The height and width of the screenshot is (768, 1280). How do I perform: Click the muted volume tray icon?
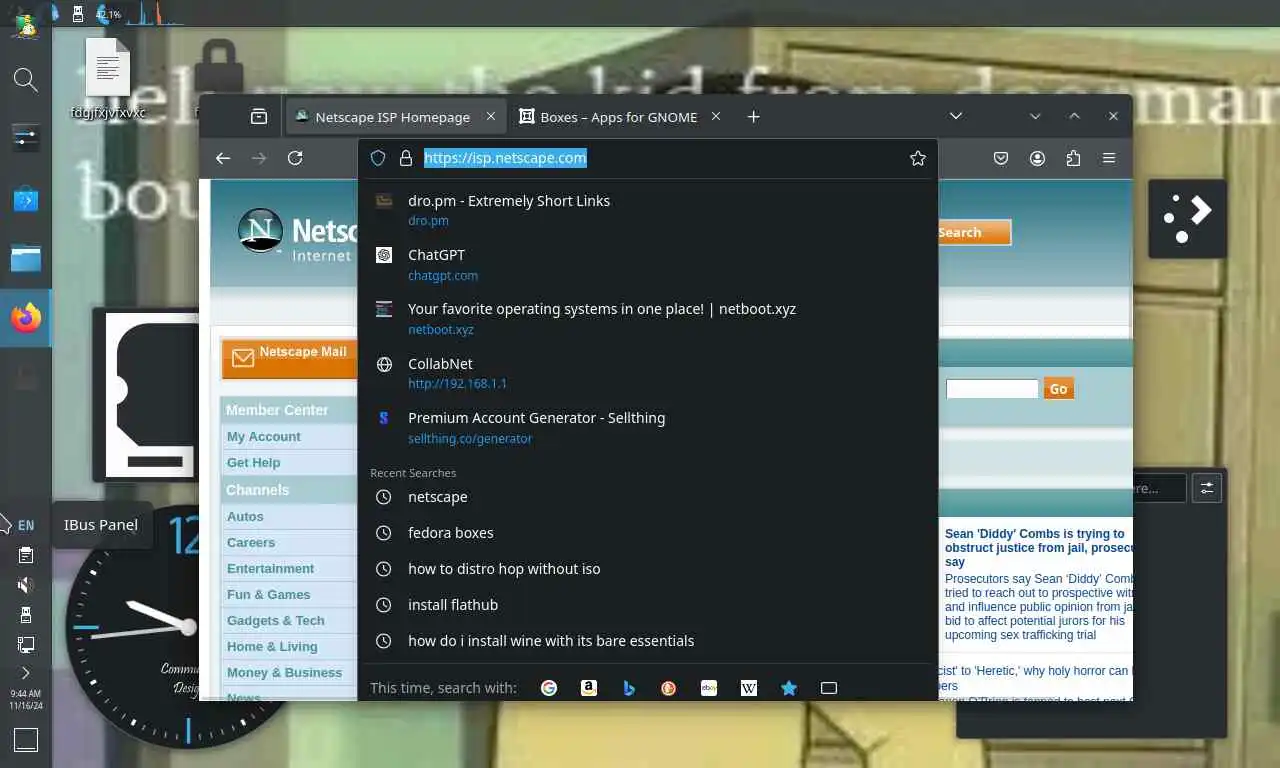26,585
